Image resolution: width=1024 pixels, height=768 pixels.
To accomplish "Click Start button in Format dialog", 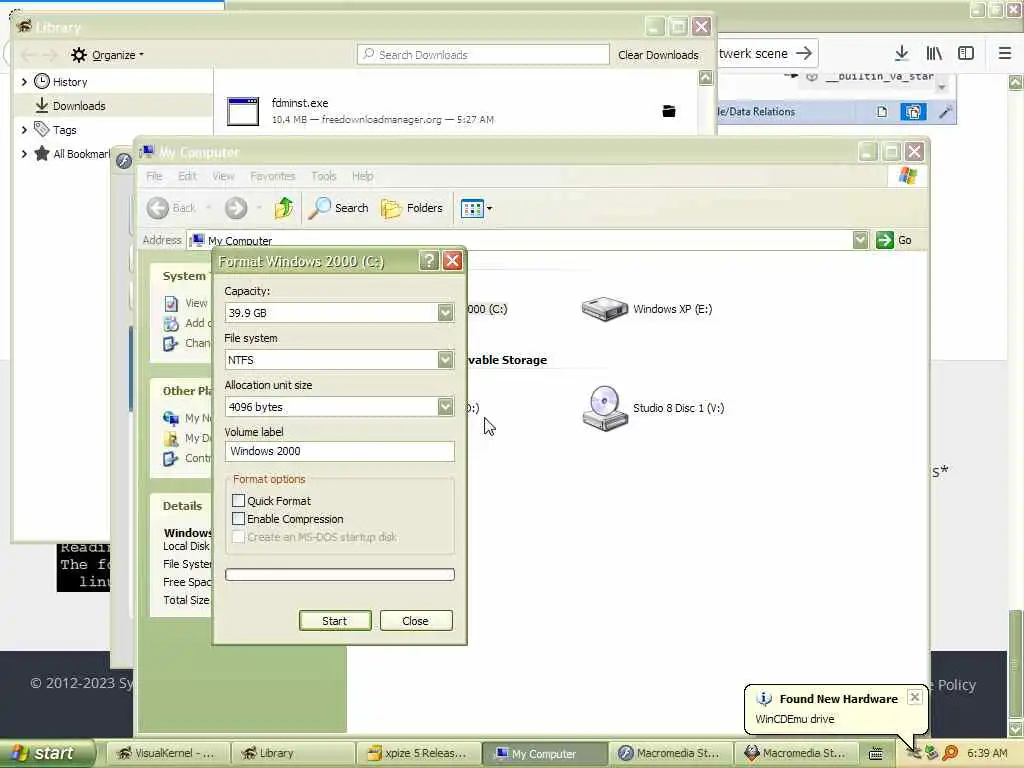I will (x=335, y=620).
